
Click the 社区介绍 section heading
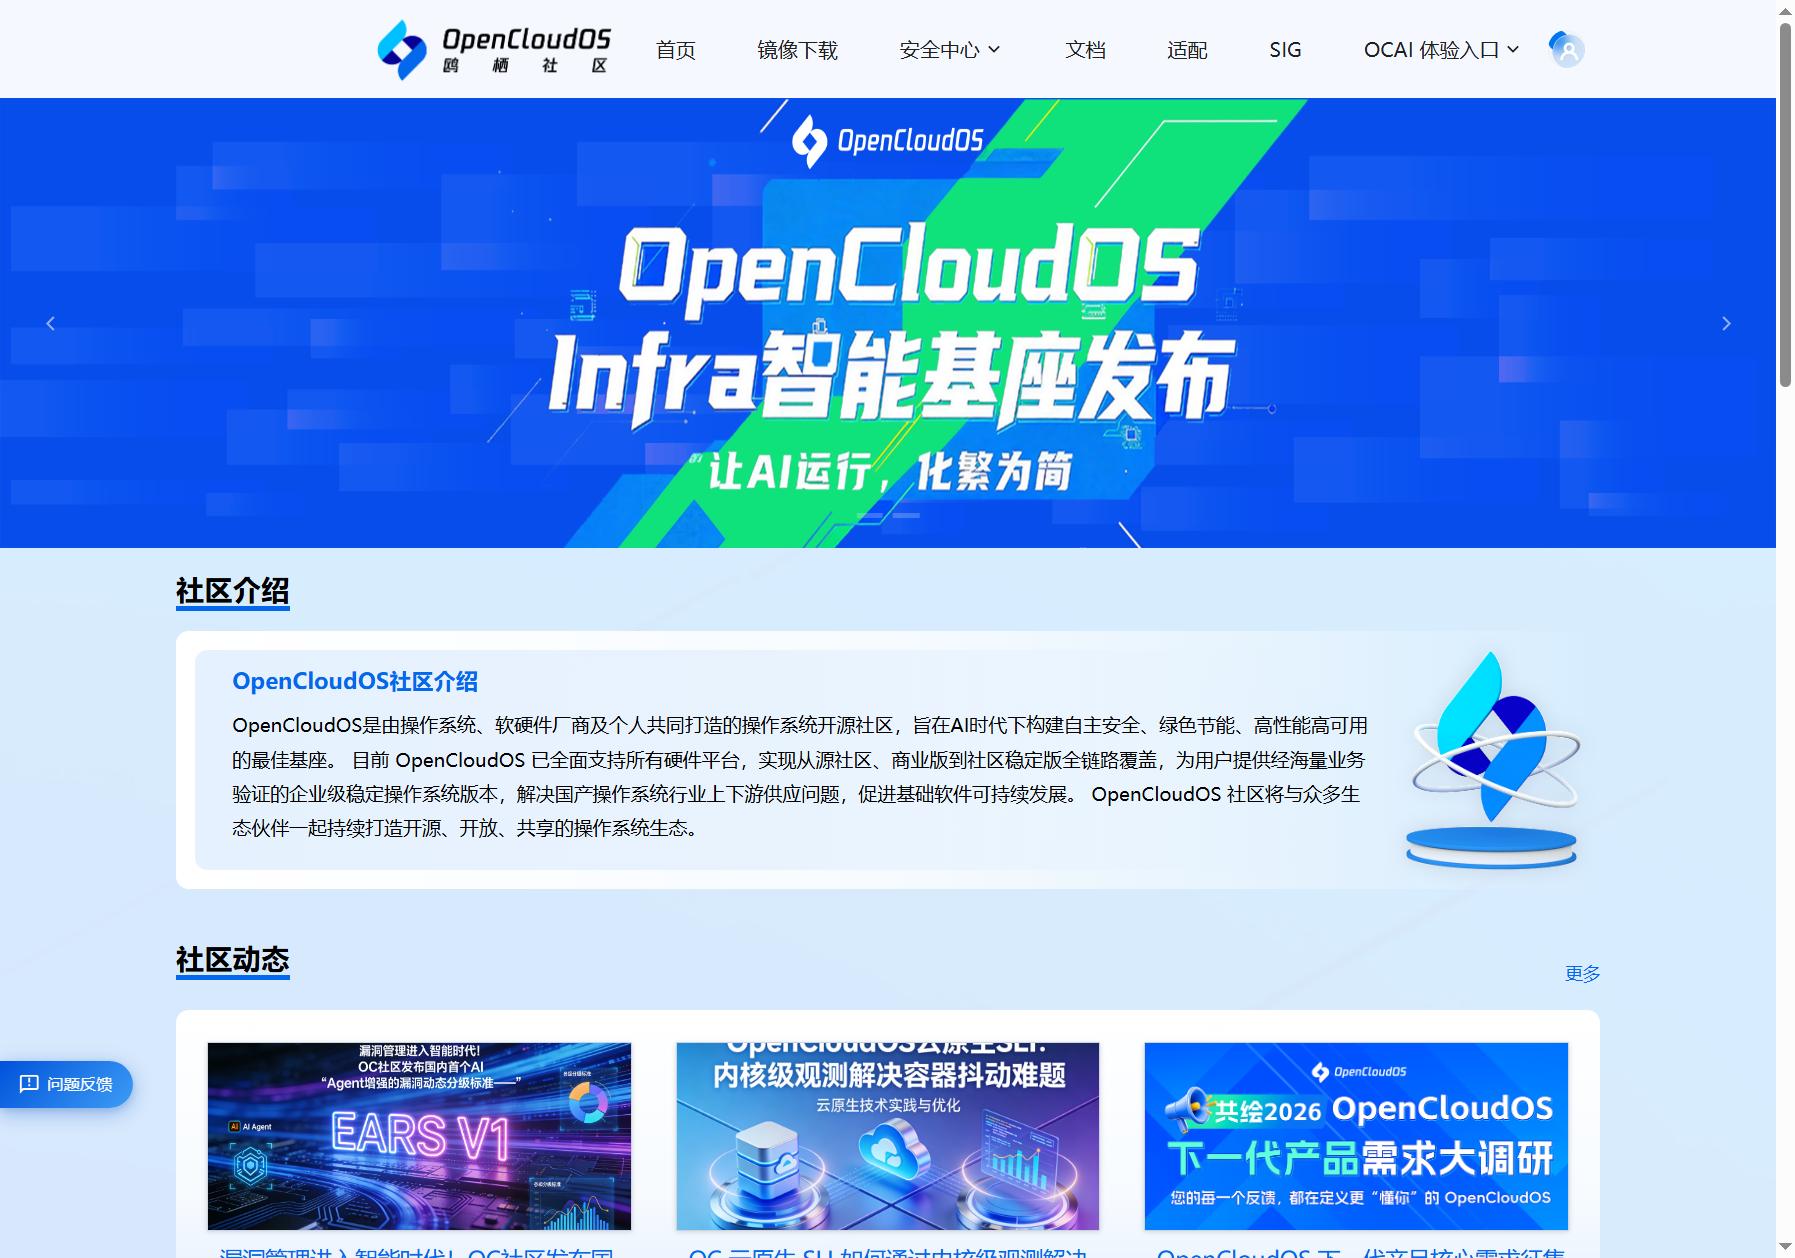tap(232, 591)
